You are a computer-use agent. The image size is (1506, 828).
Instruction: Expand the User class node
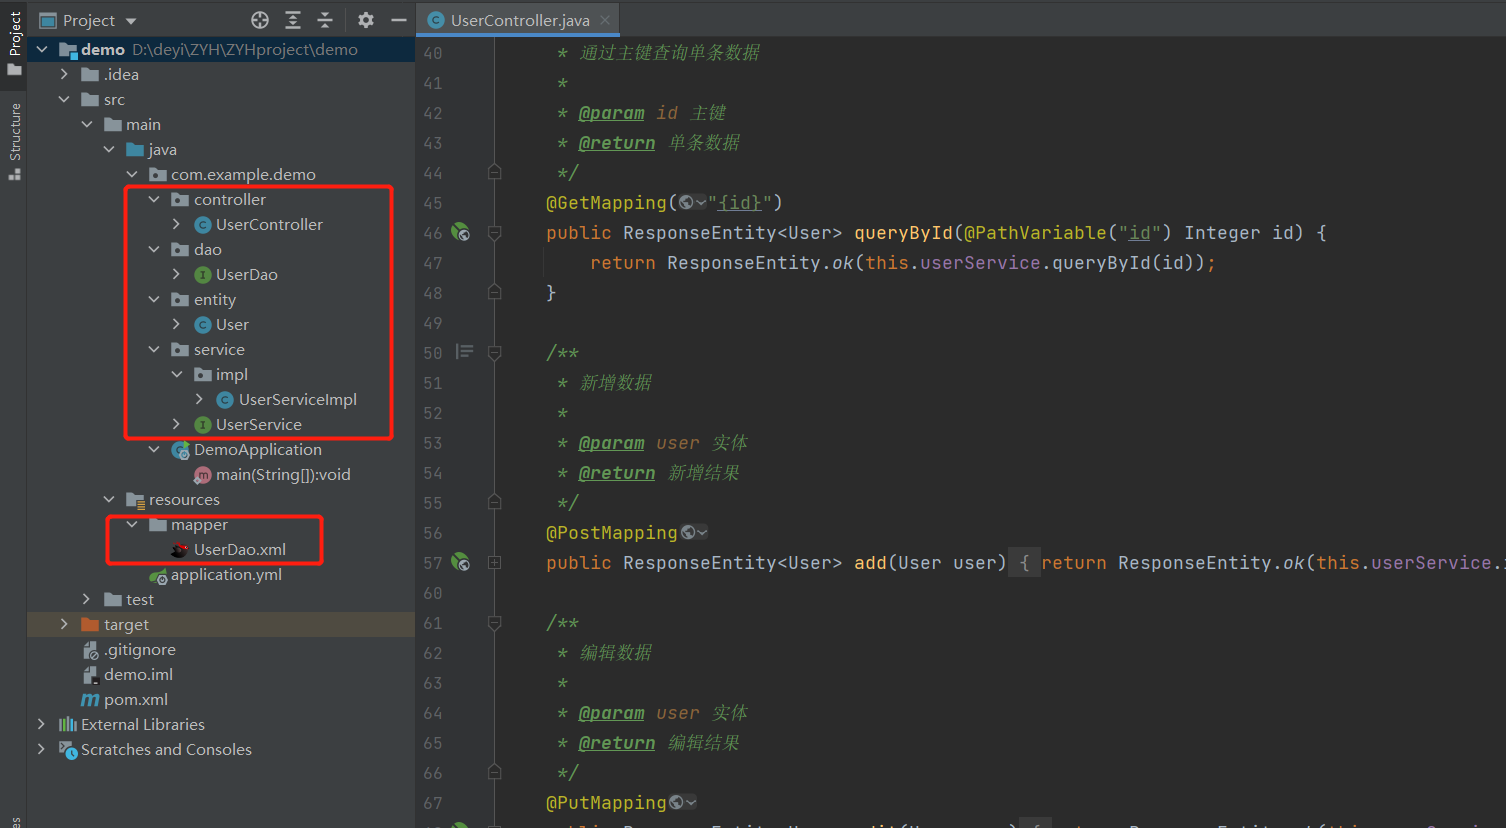click(x=177, y=324)
